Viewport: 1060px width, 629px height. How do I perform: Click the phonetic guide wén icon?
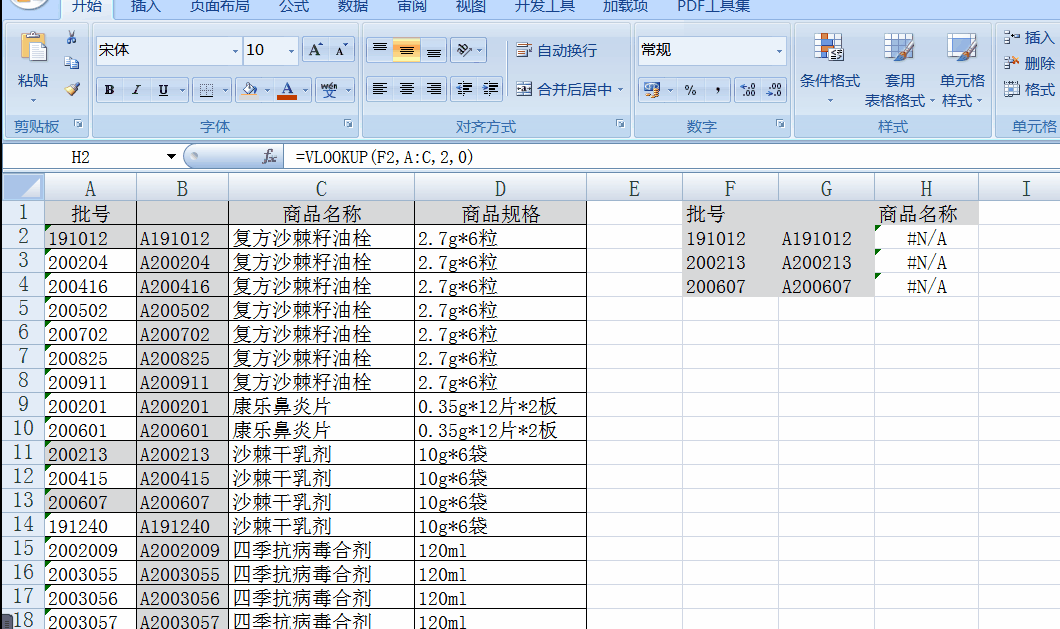click(329, 90)
